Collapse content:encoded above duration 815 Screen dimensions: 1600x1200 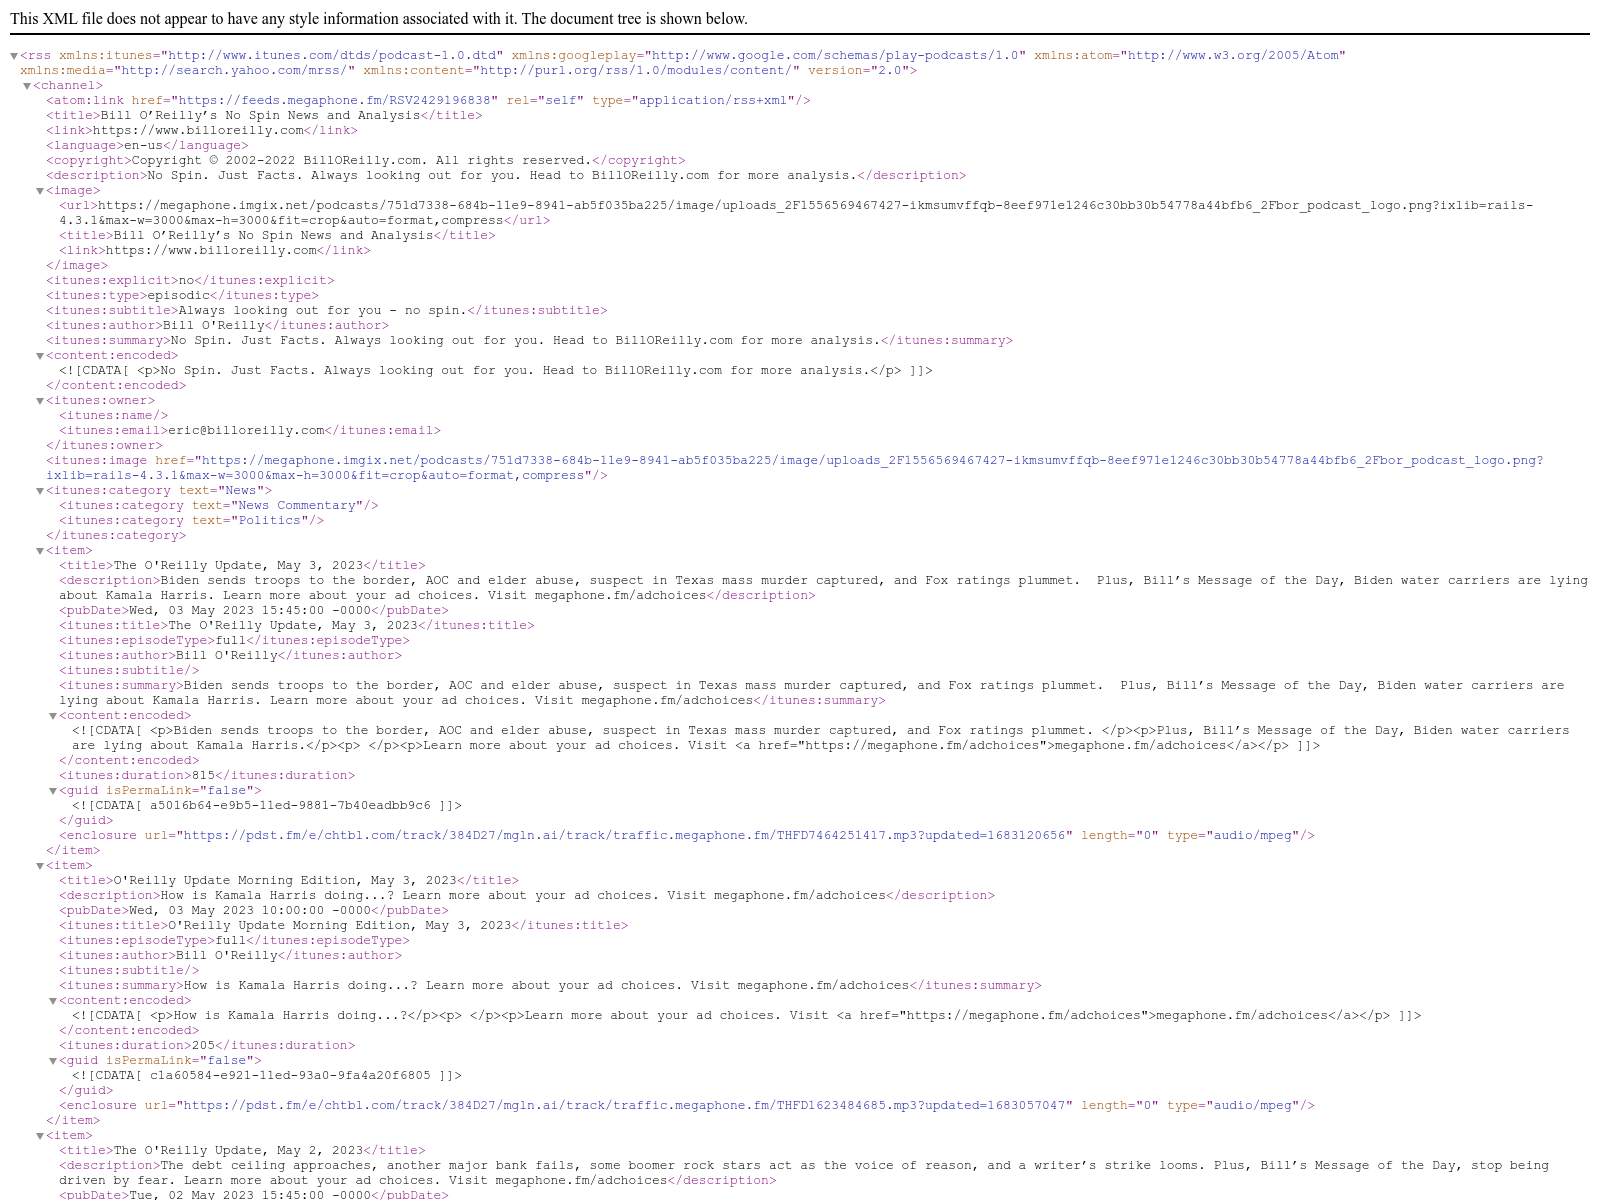pos(53,716)
